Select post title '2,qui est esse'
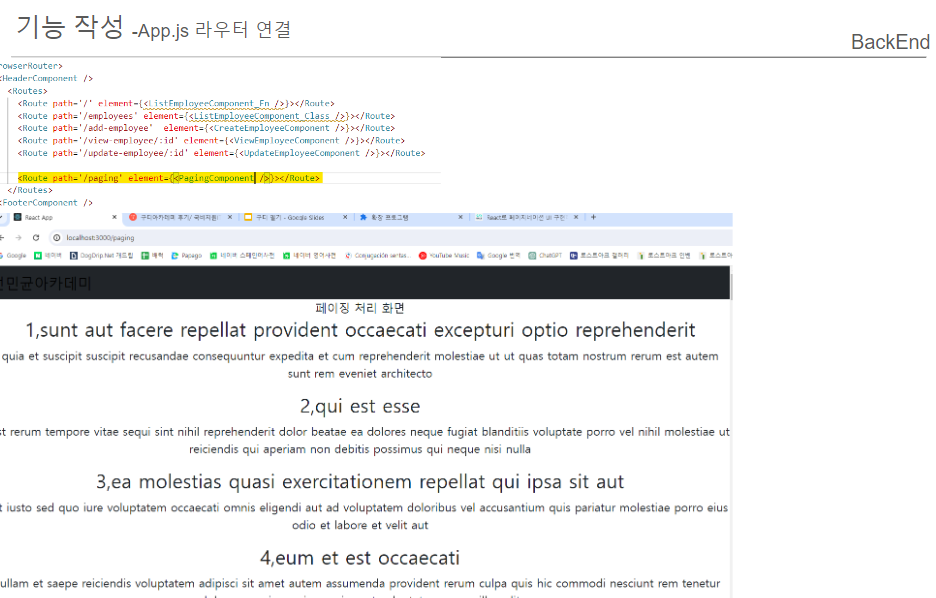The height and width of the screenshot is (598, 936). pos(360,406)
